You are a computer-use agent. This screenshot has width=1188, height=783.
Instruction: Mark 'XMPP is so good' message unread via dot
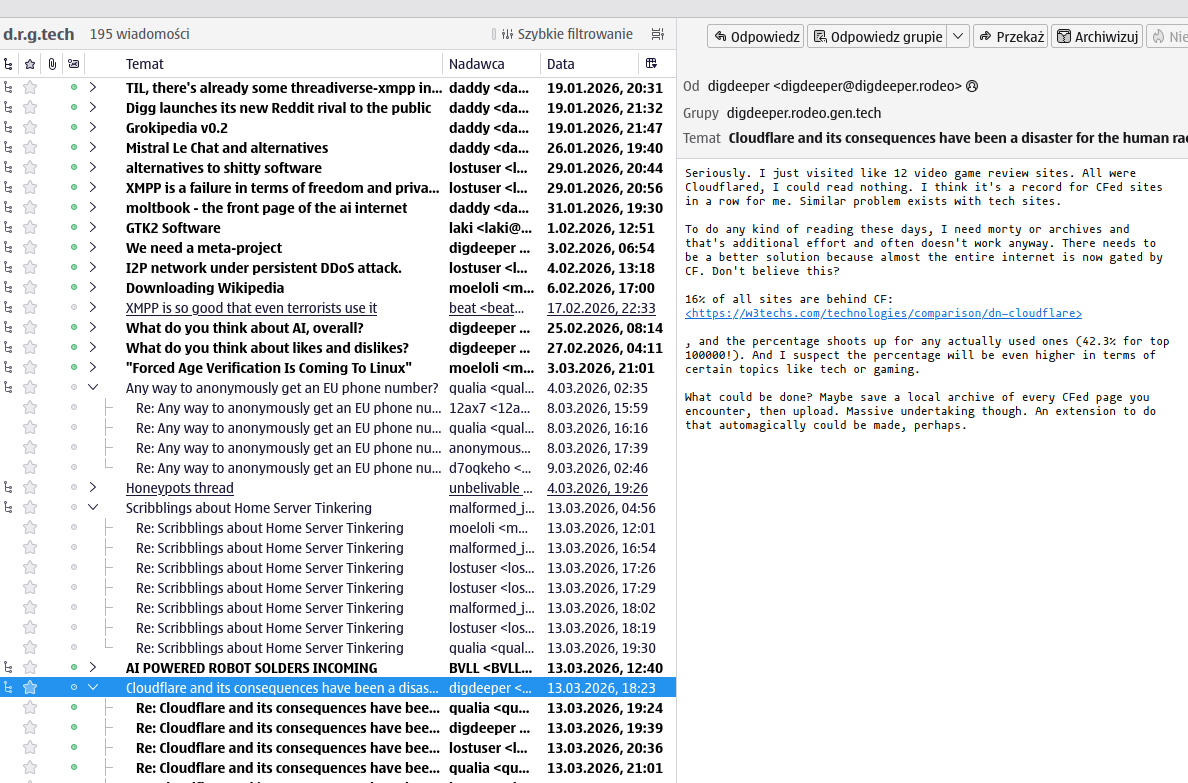point(73,308)
